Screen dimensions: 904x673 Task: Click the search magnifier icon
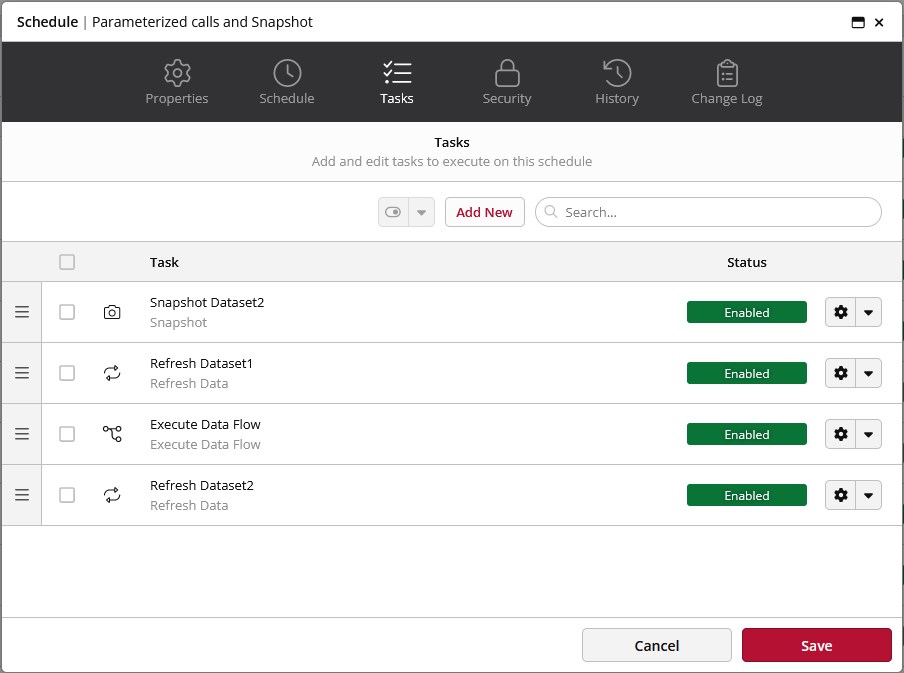click(551, 212)
